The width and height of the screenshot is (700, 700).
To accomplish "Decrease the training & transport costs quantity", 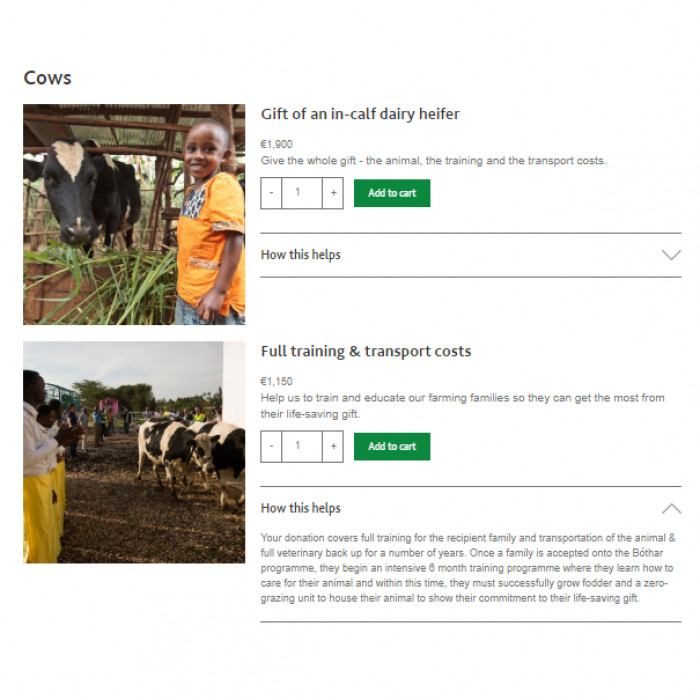I will point(271,446).
